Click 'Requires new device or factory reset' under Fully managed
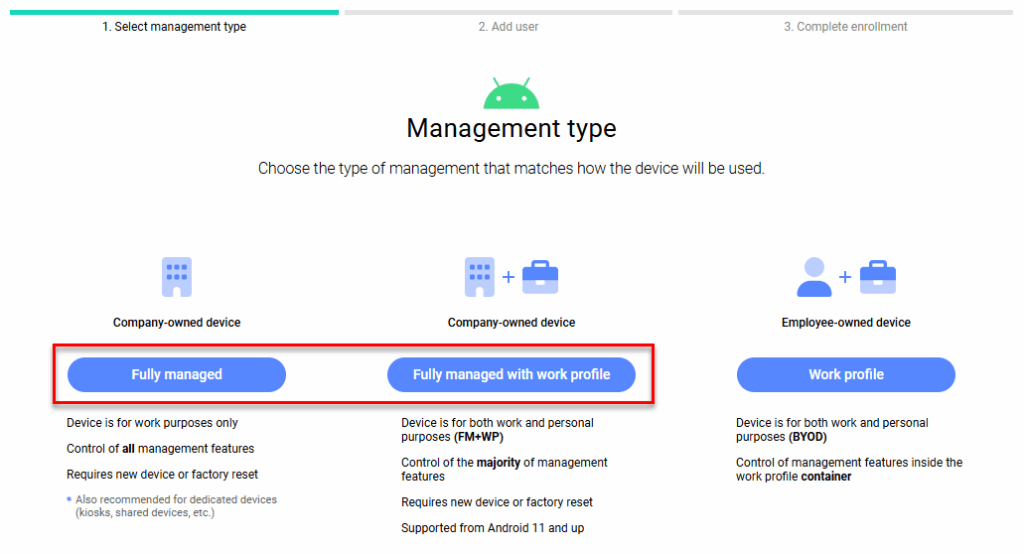 click(x=162, y=474)
